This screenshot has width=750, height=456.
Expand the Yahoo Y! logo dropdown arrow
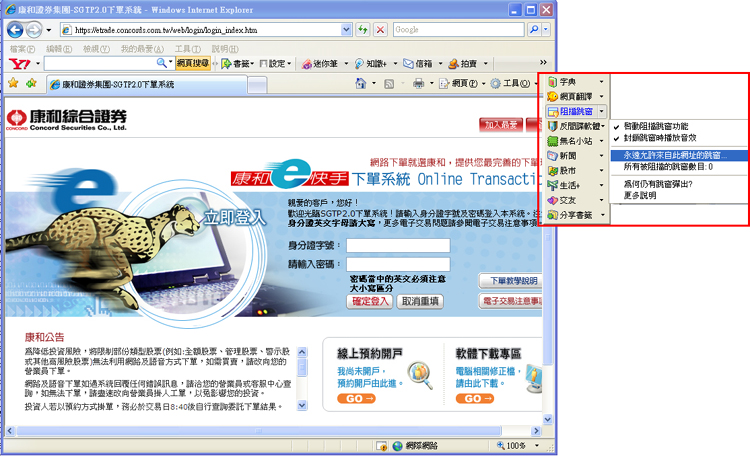[x=38, y=63]
